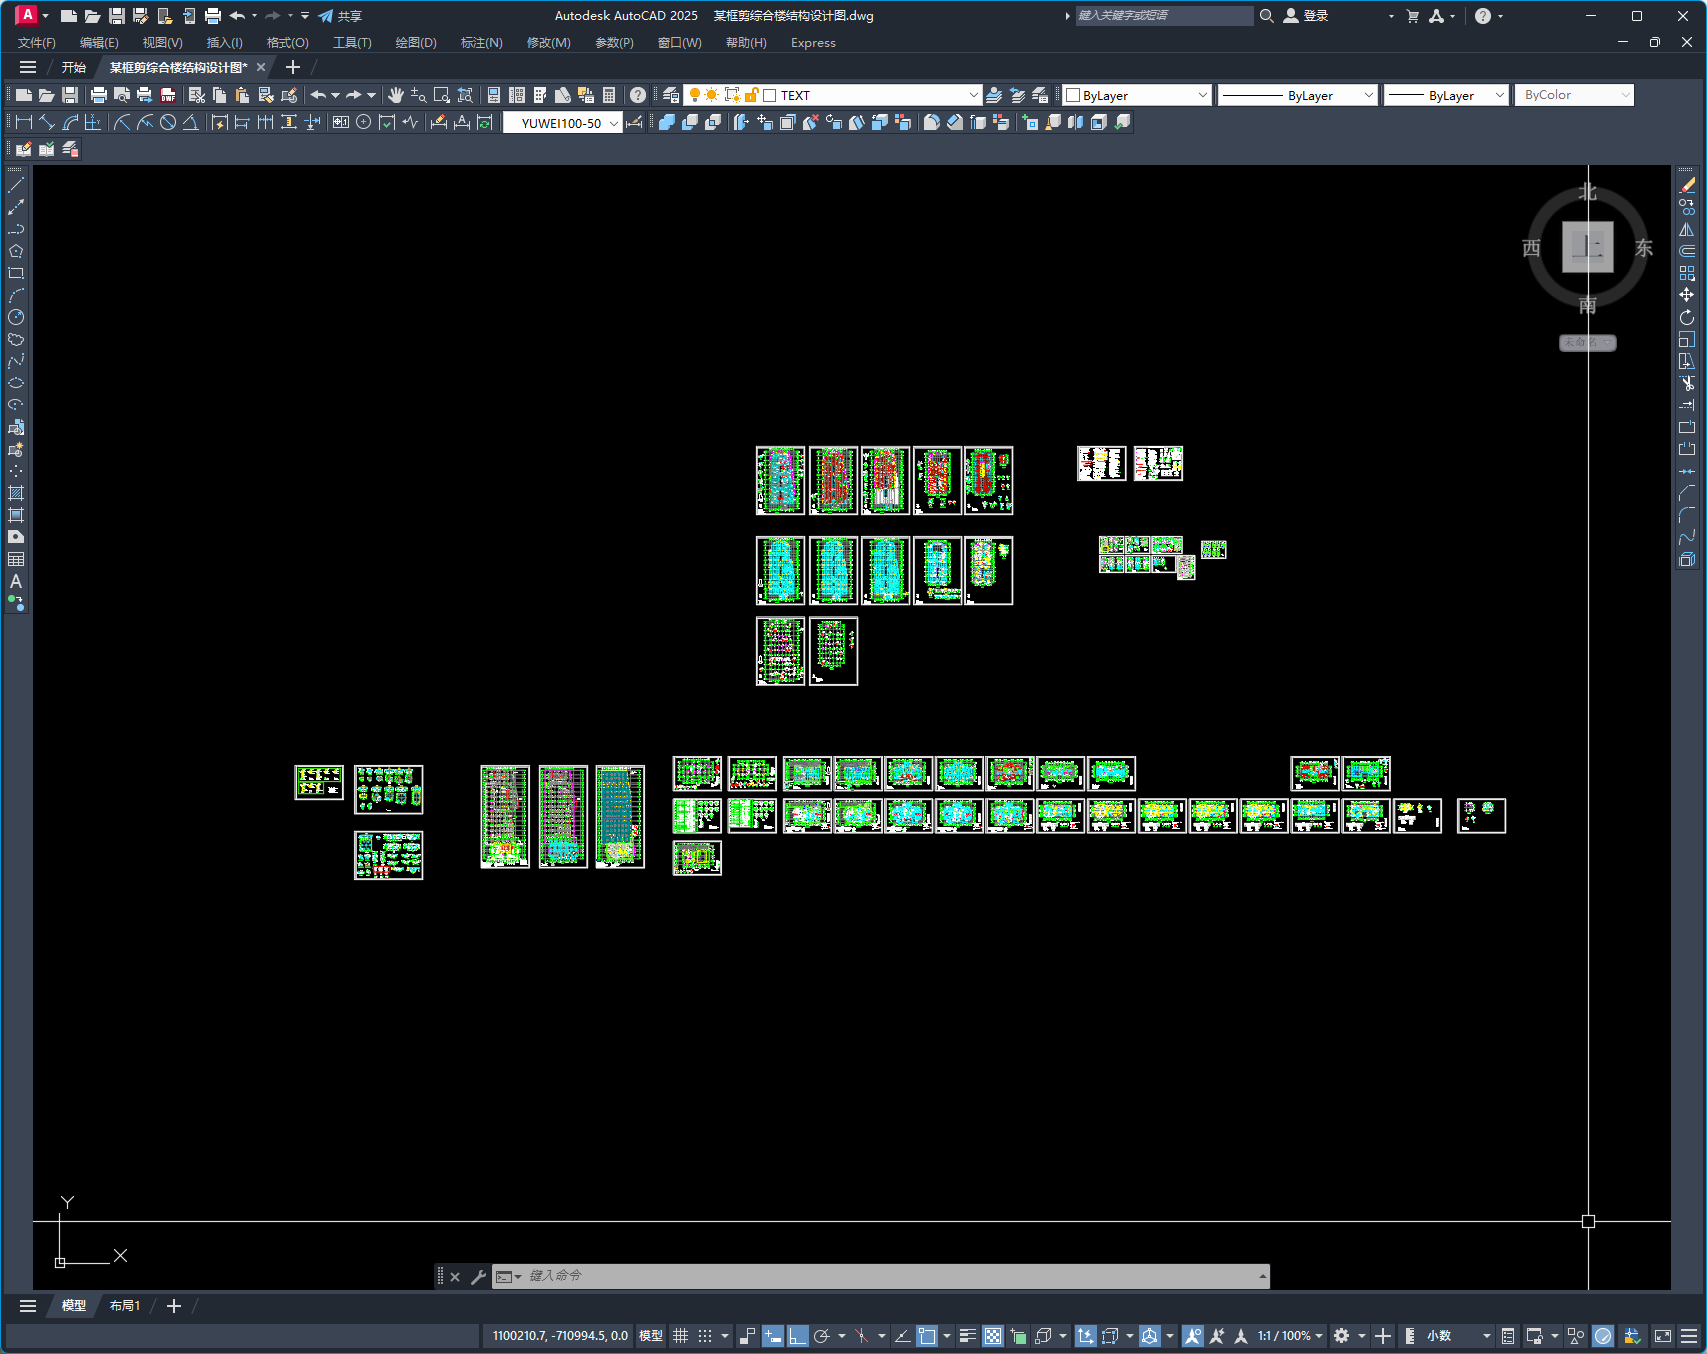Screen dimensions: 1707x1354
Task: Click the 模型 model space status button
Action: [x=651, y=1336]
